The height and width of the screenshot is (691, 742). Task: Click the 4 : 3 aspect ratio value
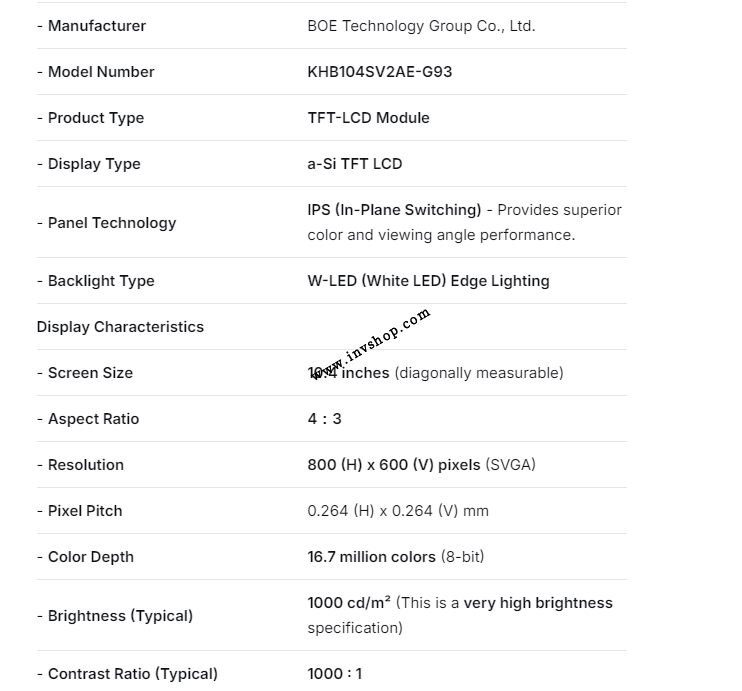click(324, 419)
